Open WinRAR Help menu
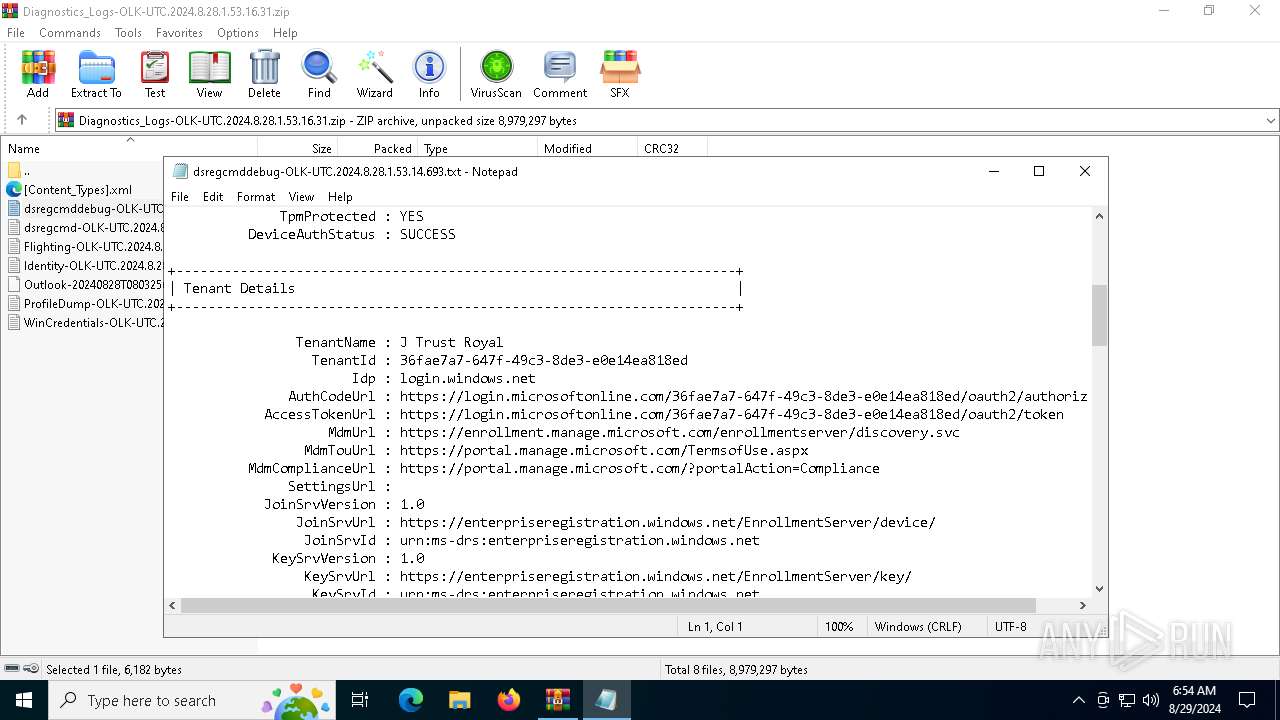 click(285, 33)
